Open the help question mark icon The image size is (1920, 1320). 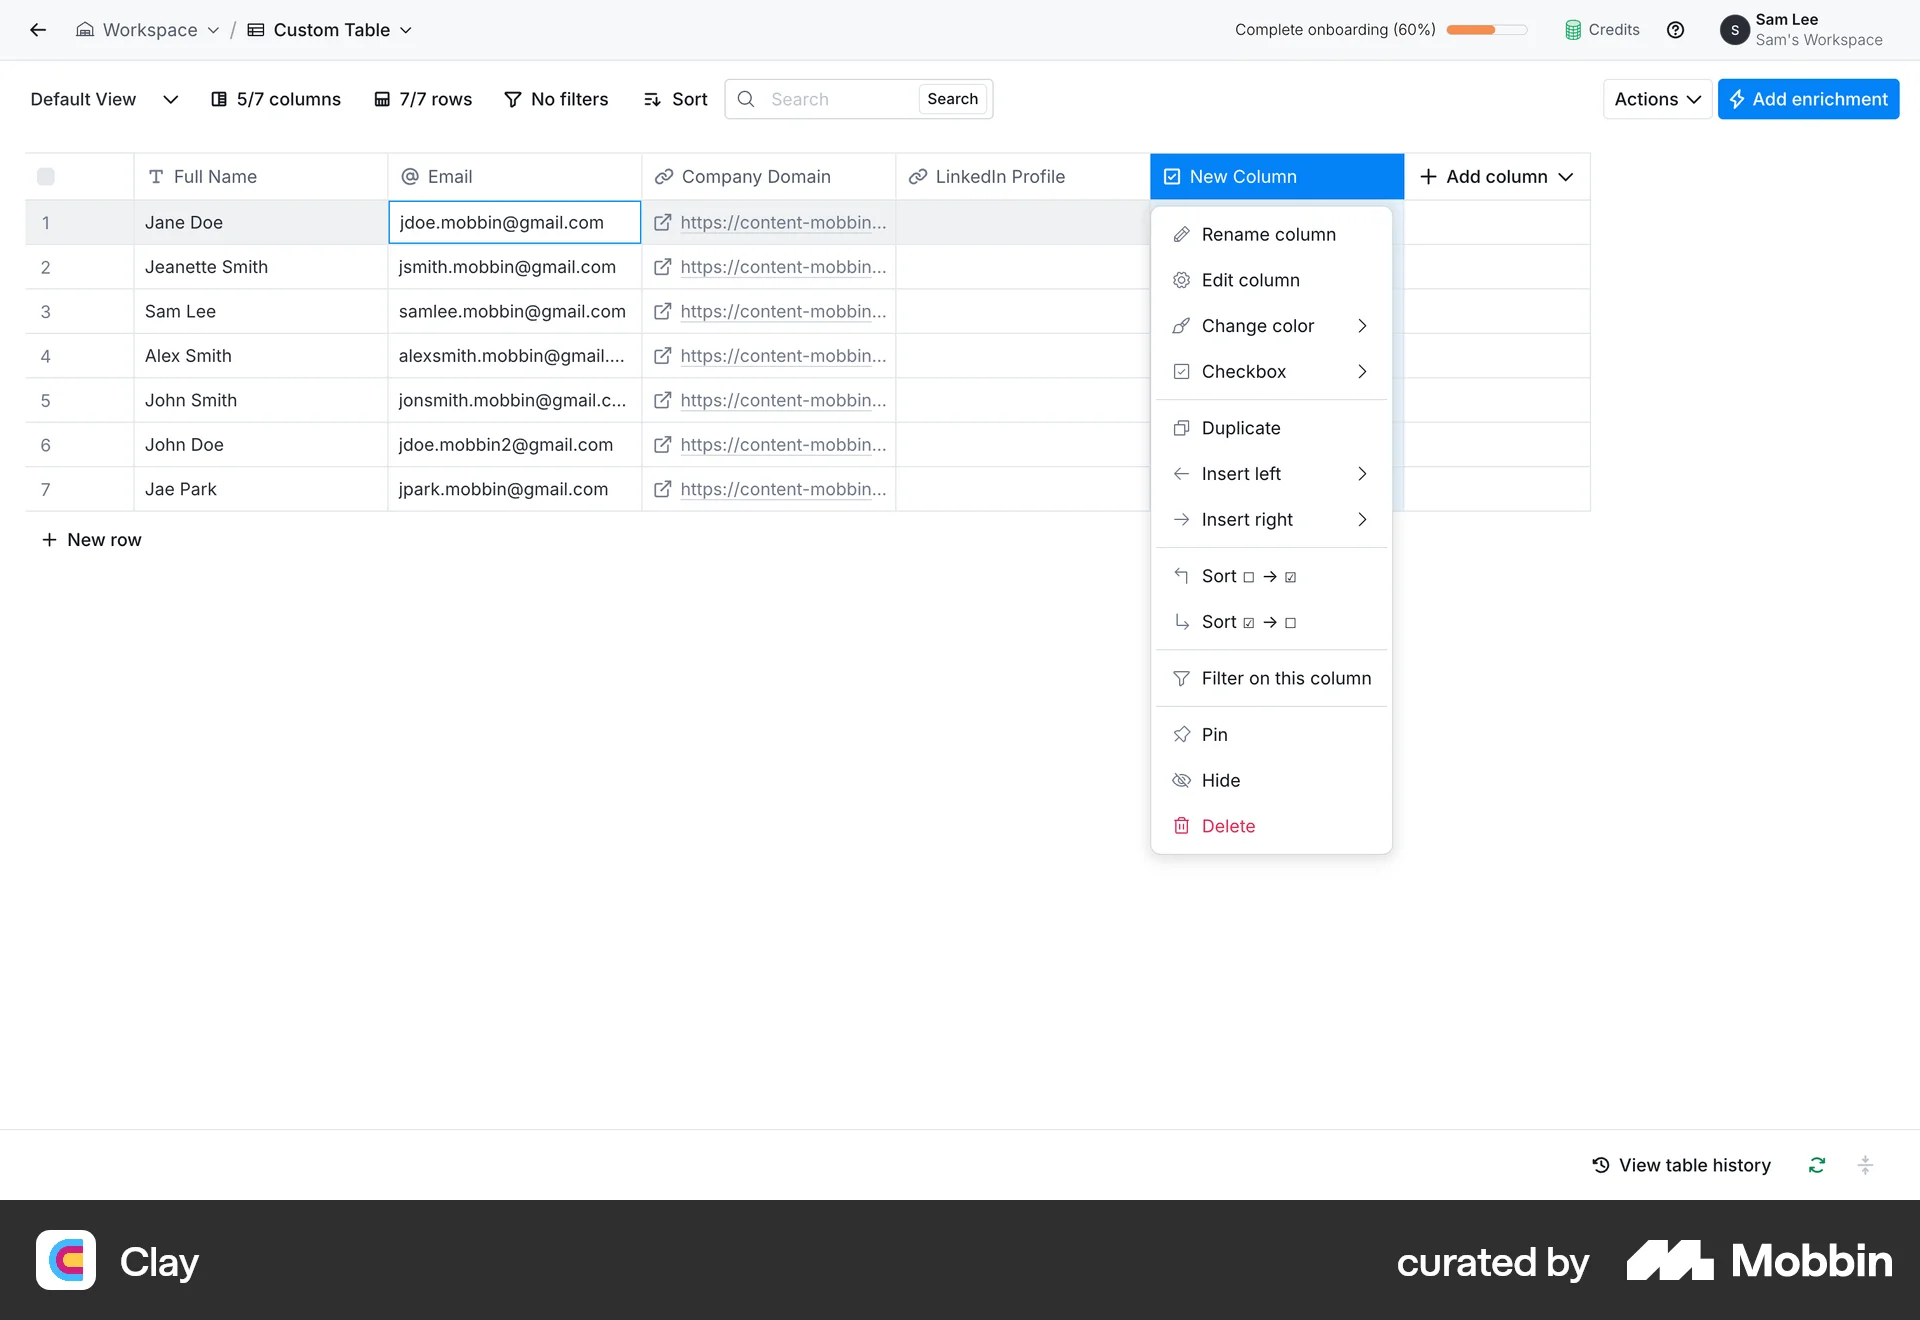coord(1675,30)
